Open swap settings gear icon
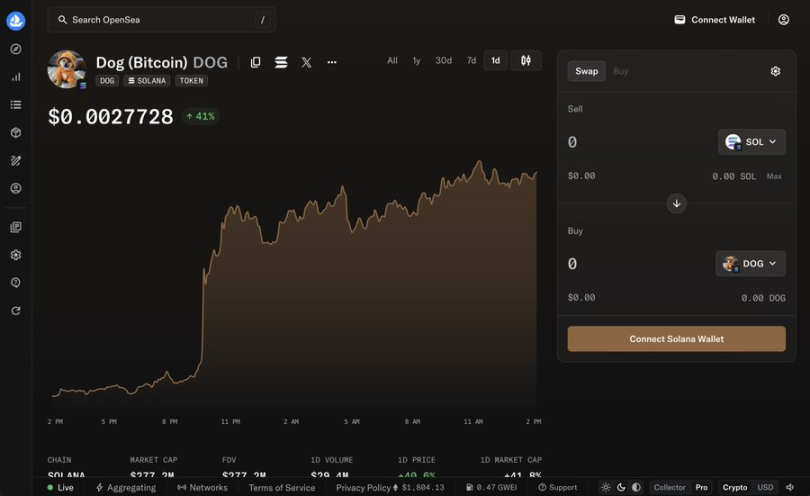This screenshot has width=810, height=496. pyautogui.click(x=775, y=71)
